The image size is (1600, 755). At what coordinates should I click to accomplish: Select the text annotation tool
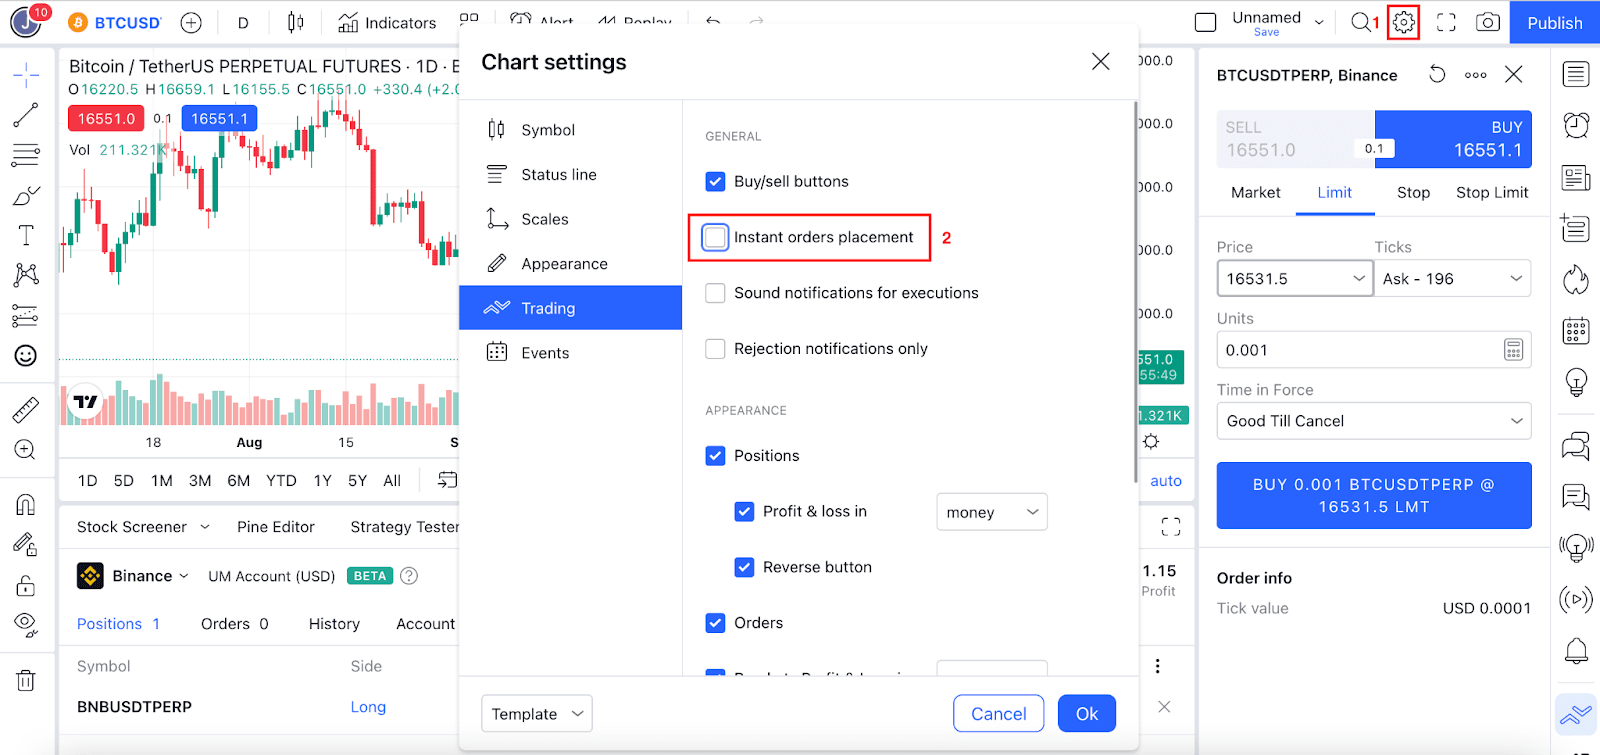click(x=26, y=235)
